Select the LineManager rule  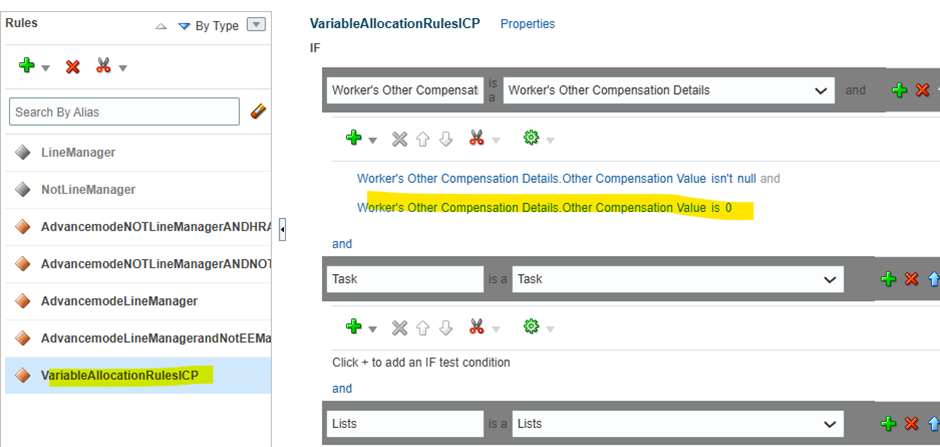[x=79, y=153]
